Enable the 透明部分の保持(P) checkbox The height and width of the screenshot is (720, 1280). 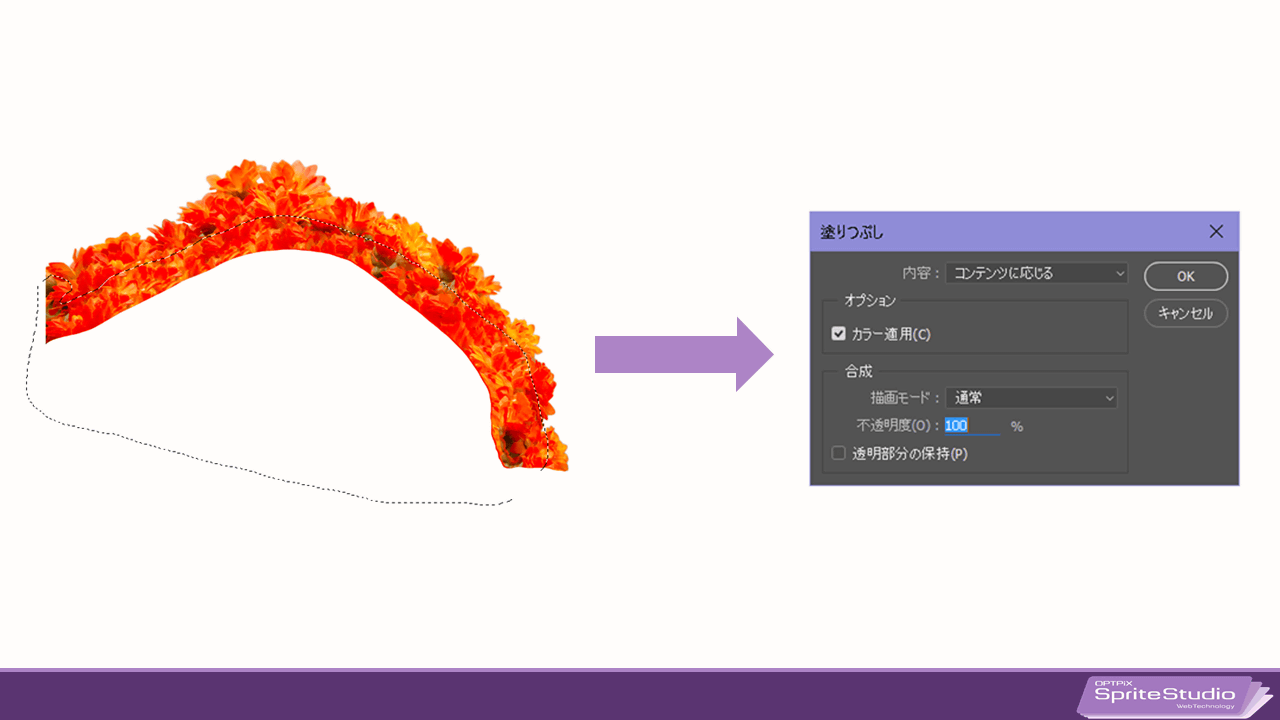(x=839, y=453)
